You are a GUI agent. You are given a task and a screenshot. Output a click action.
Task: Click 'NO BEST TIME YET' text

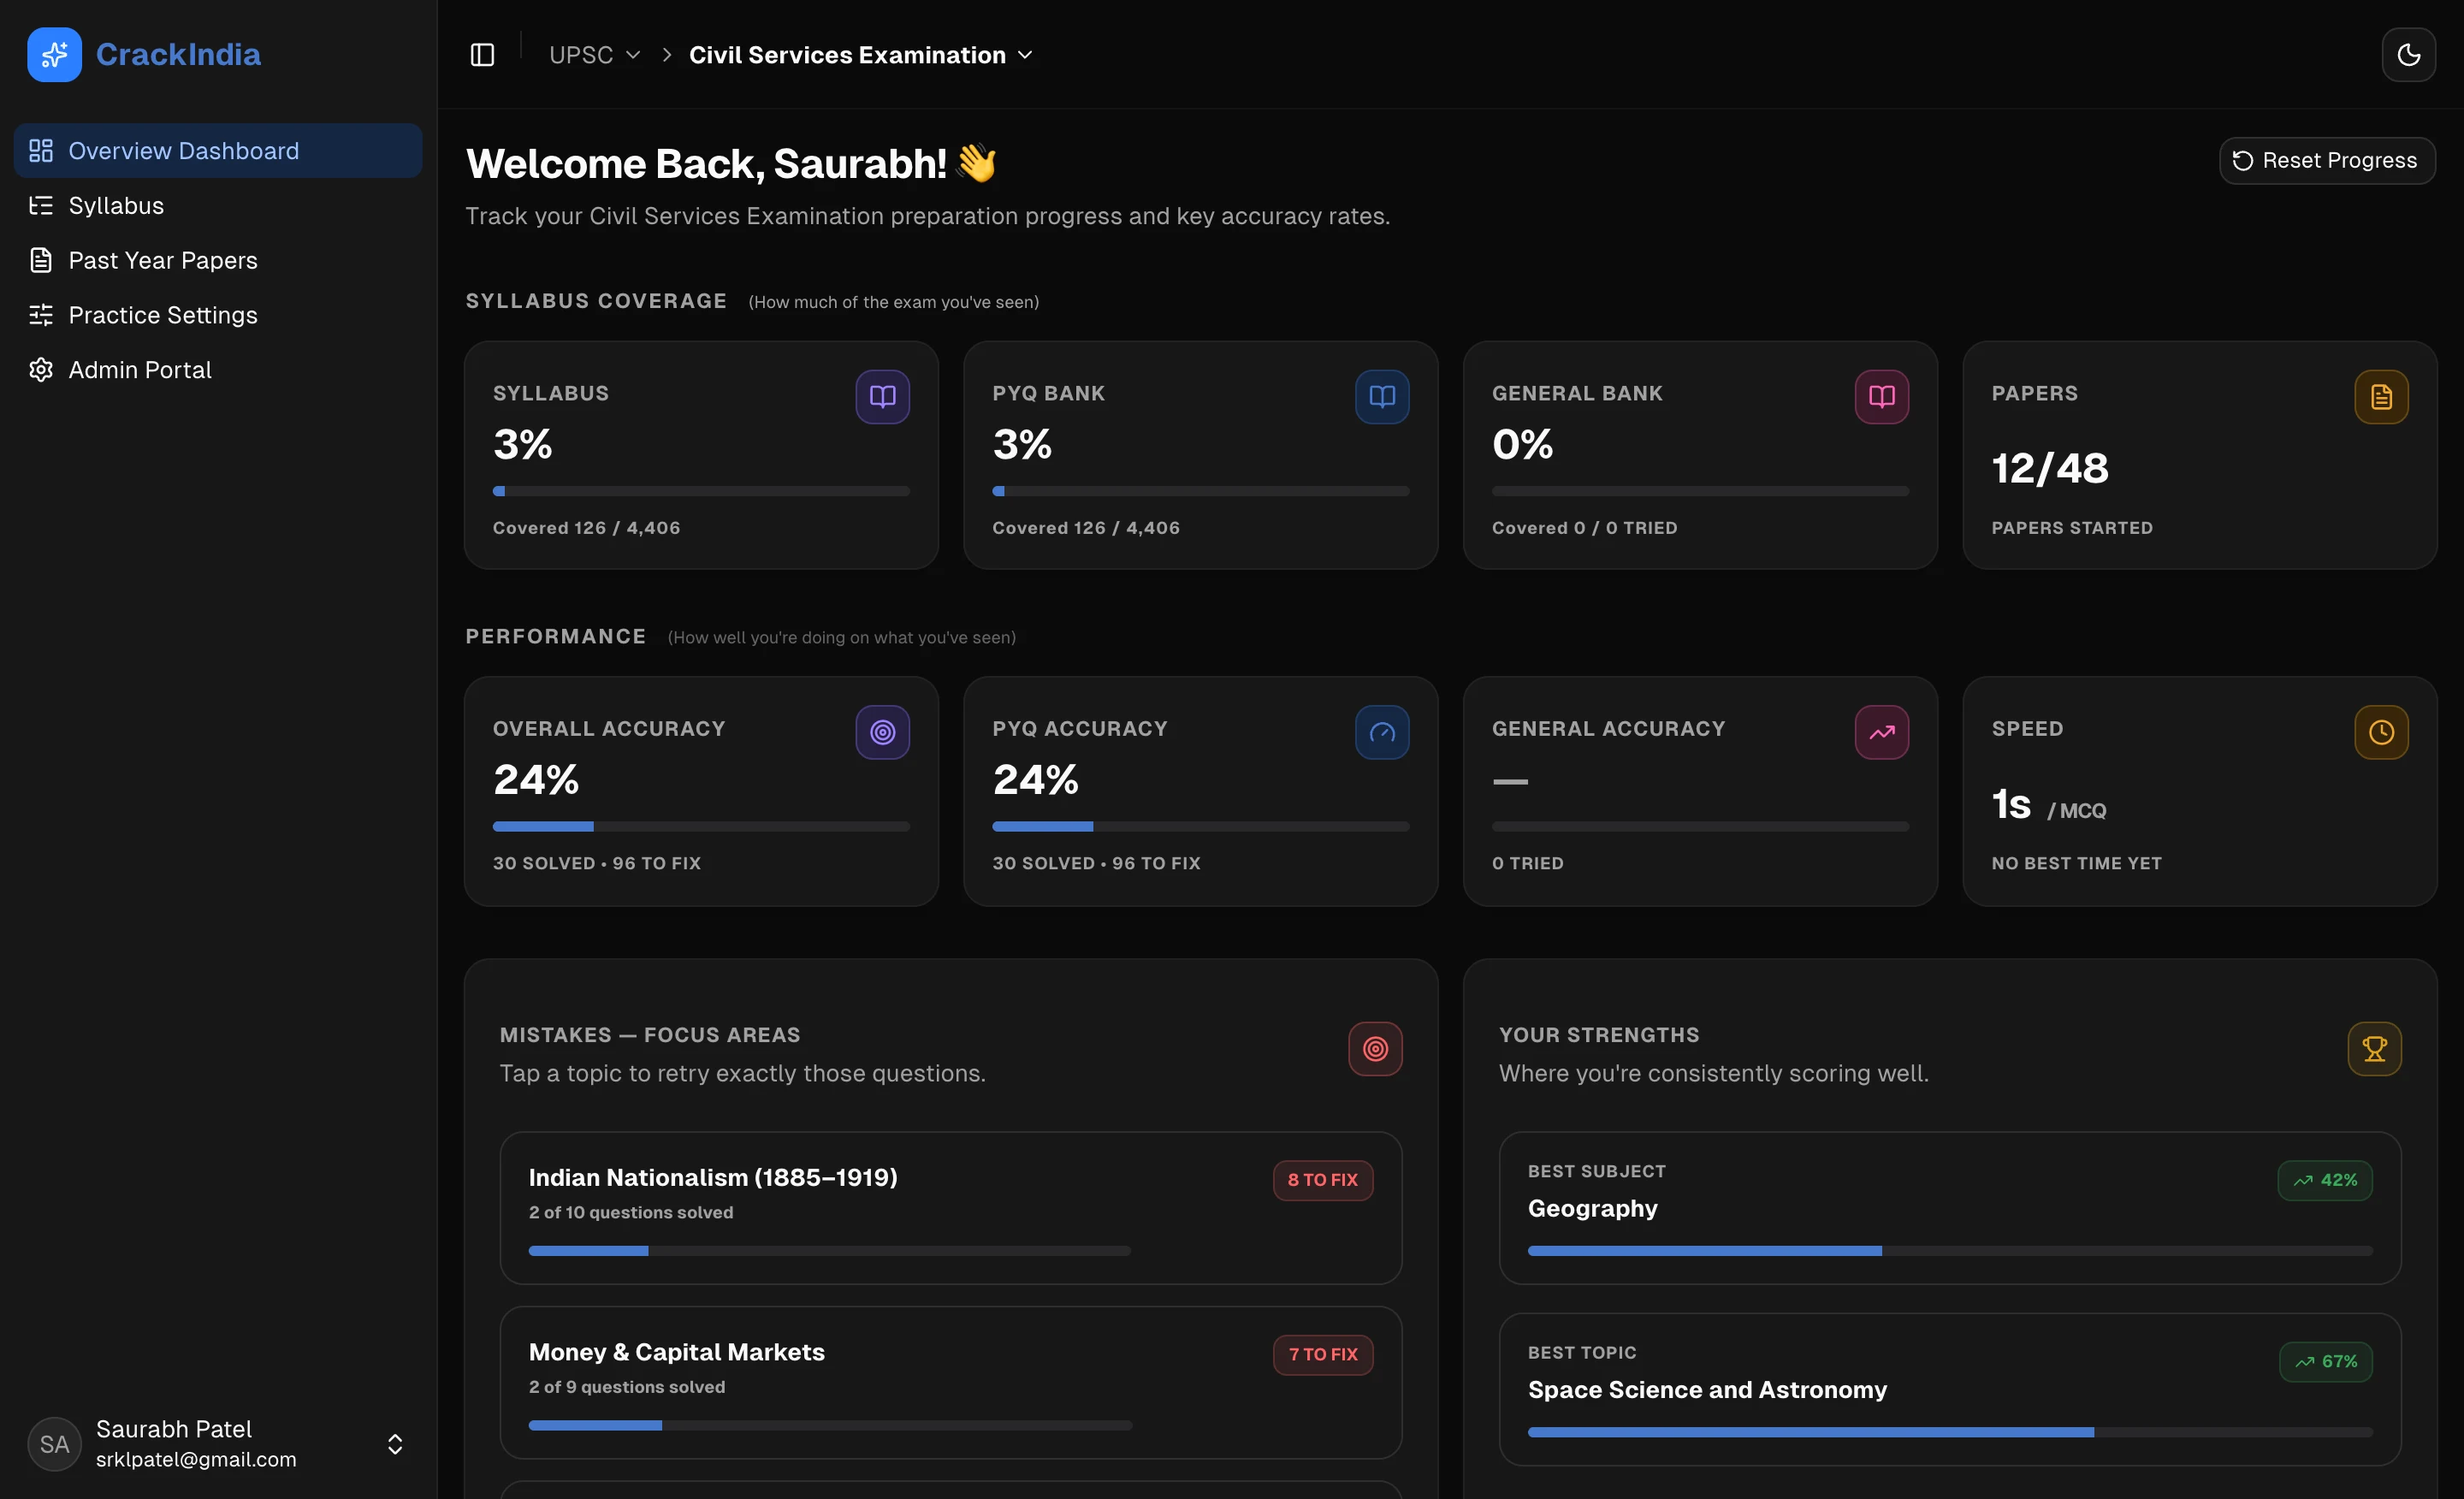[x=2076, y=863]
